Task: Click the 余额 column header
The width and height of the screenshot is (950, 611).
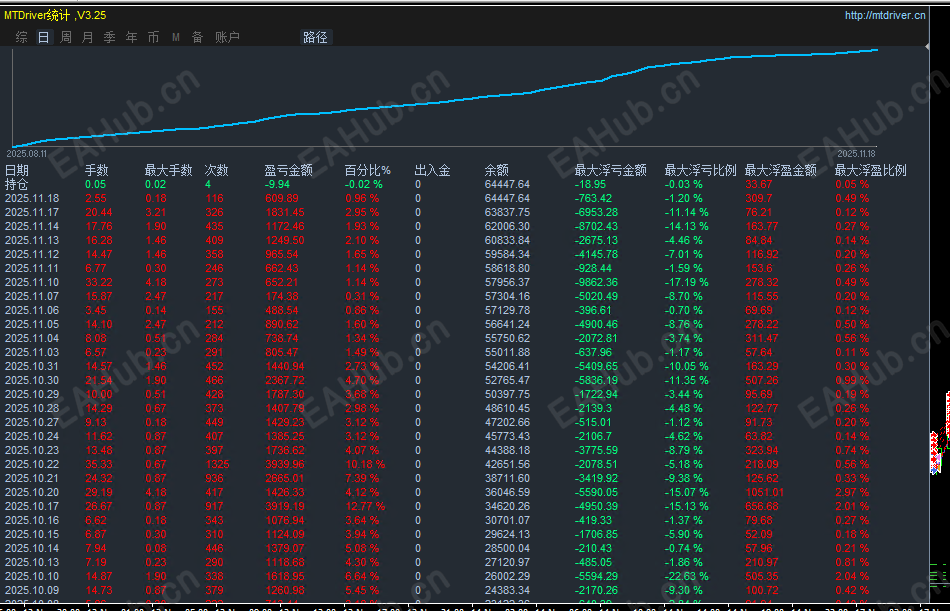Action: [496, 170]
